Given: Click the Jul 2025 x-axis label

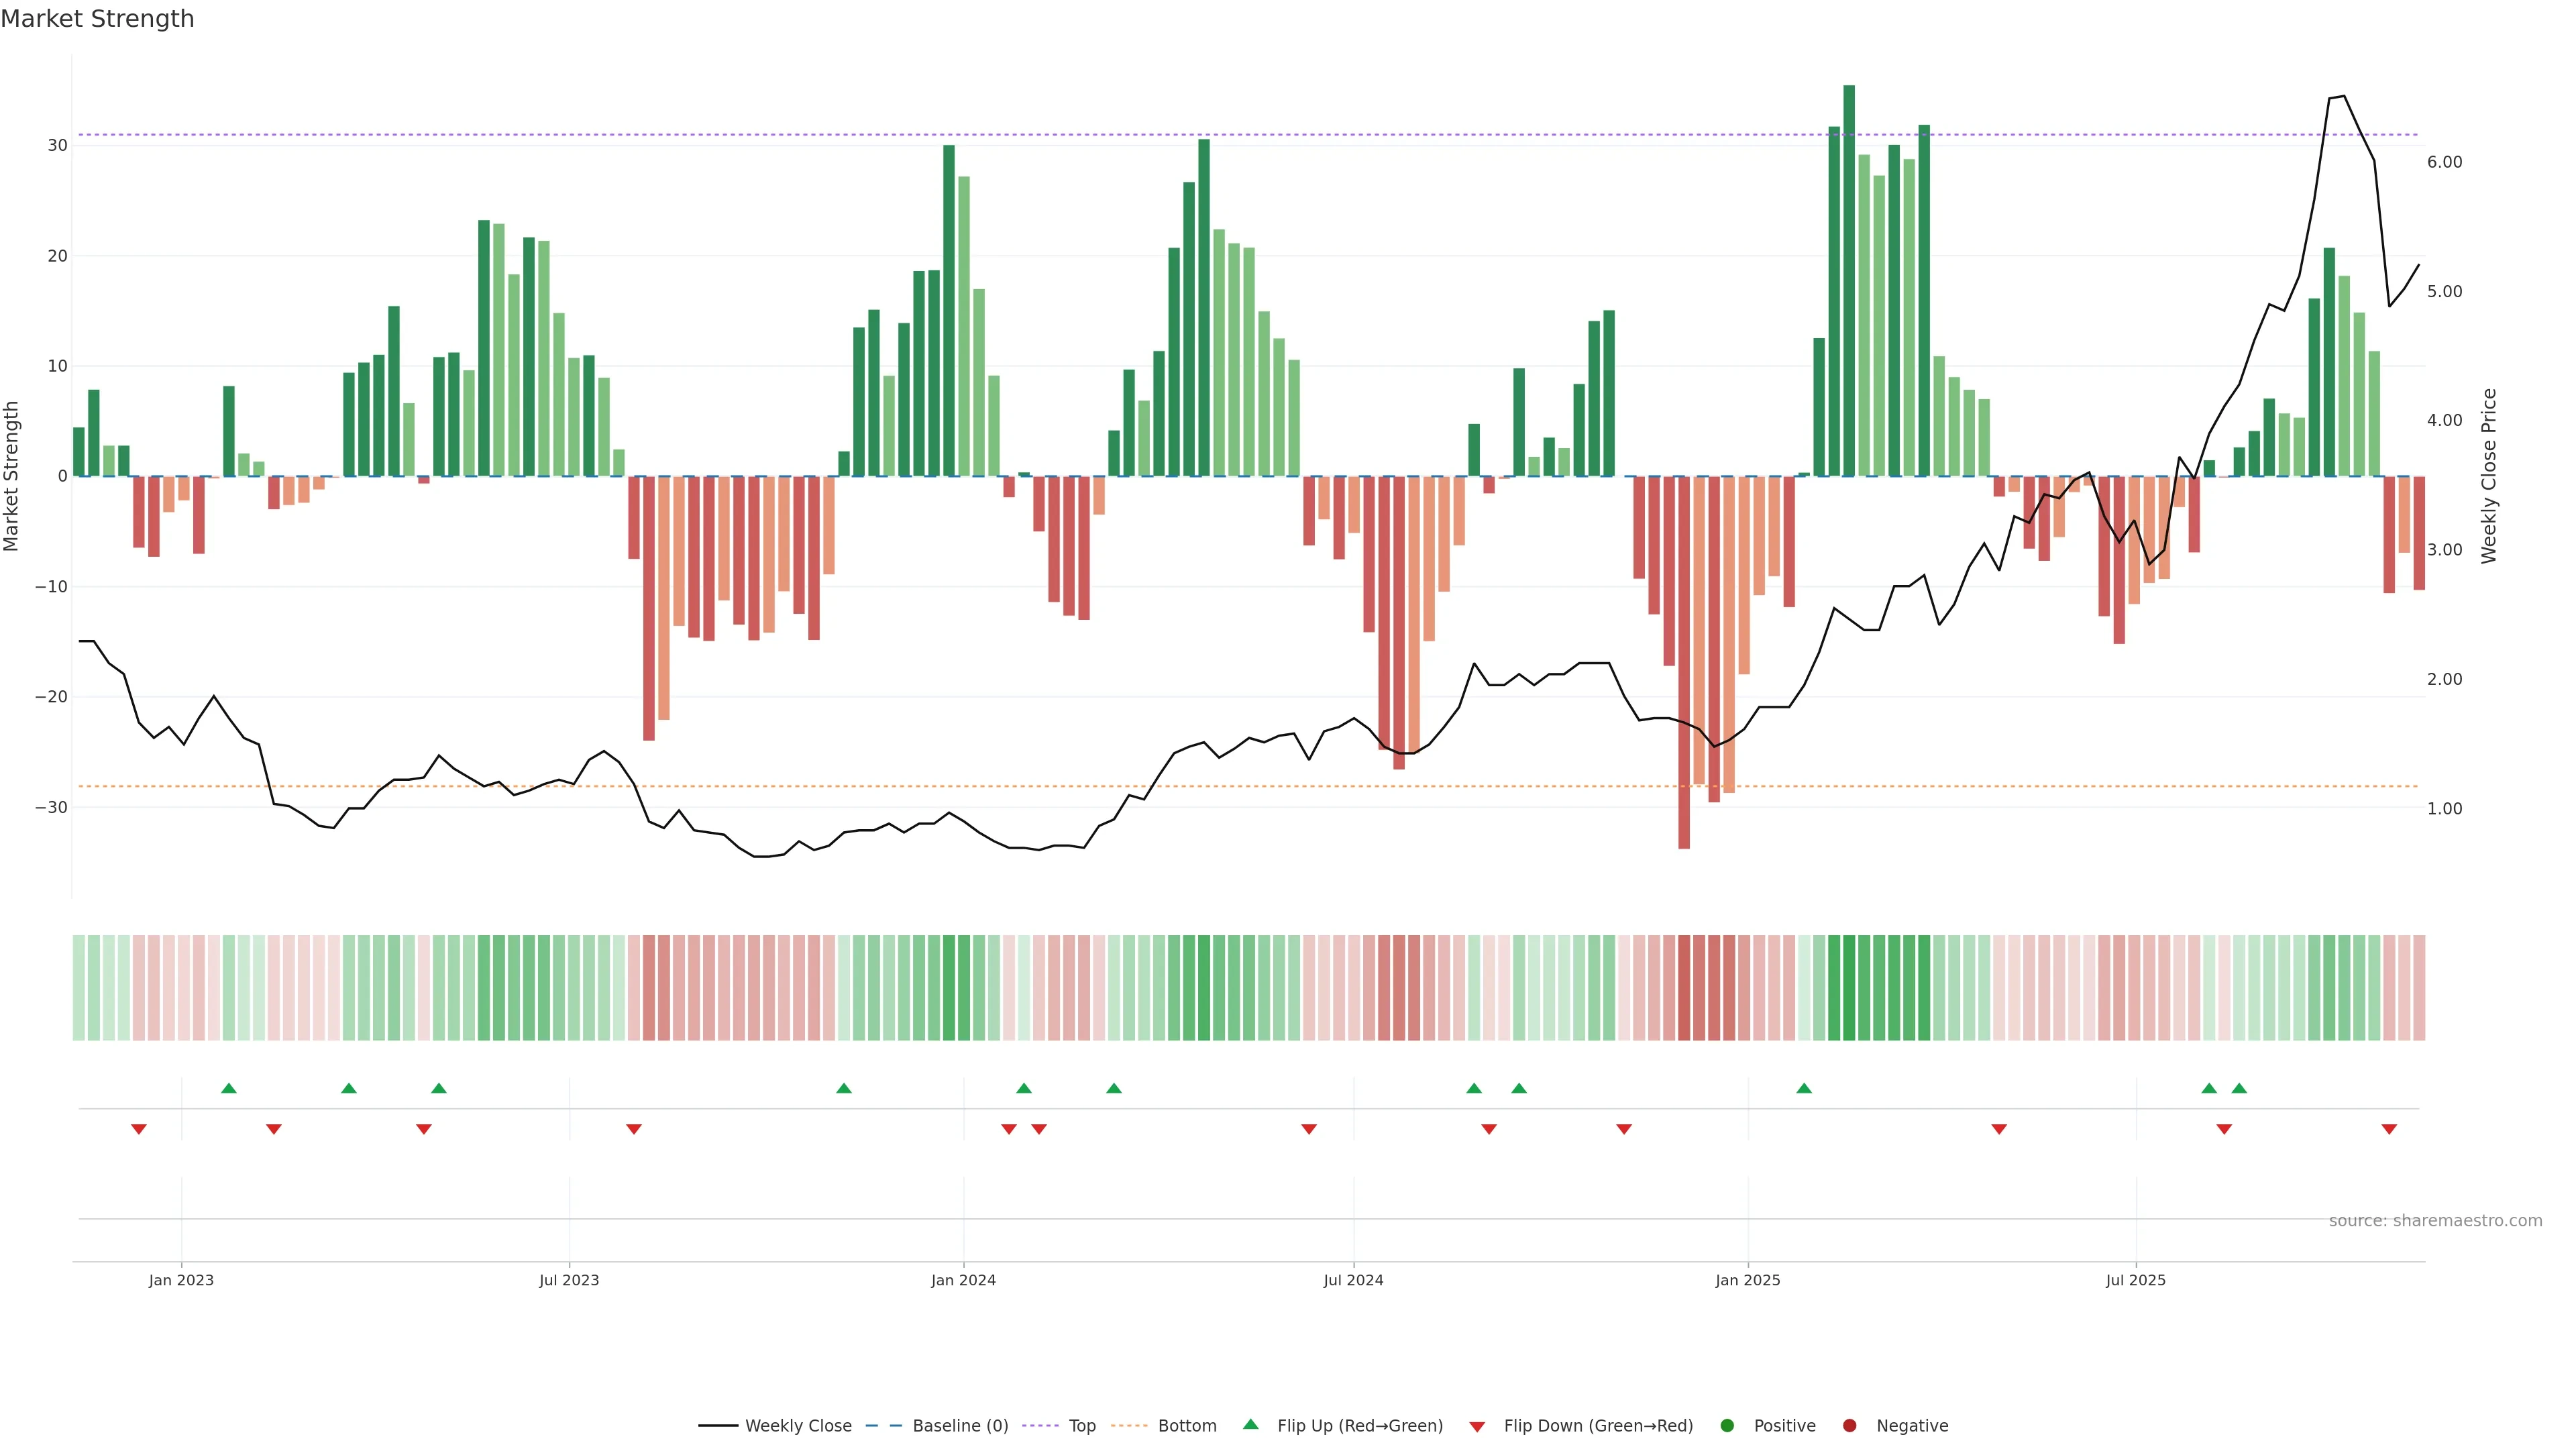Looking at the screenshot, I should [x=2135, y=1280].
